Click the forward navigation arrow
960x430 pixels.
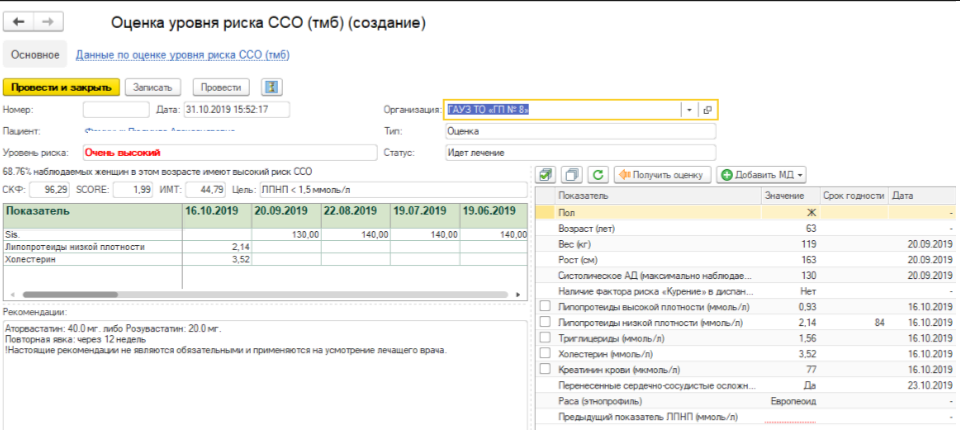(50, 21)
